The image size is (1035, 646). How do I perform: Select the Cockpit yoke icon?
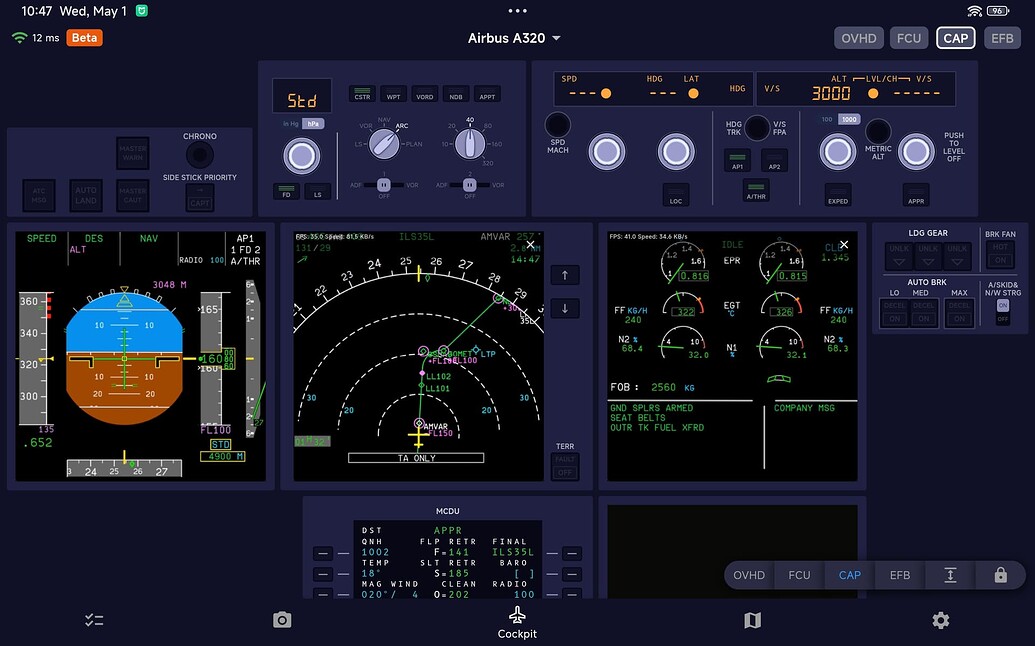coord(517,614)
